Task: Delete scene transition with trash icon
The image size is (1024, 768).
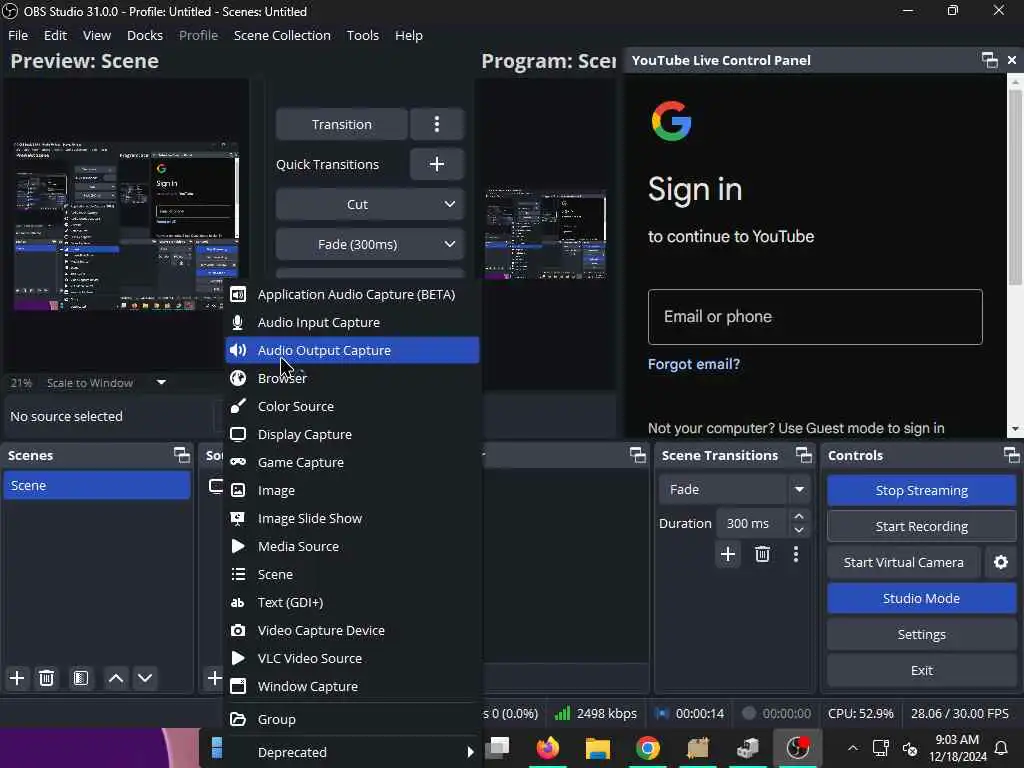Action: point(762,554)
